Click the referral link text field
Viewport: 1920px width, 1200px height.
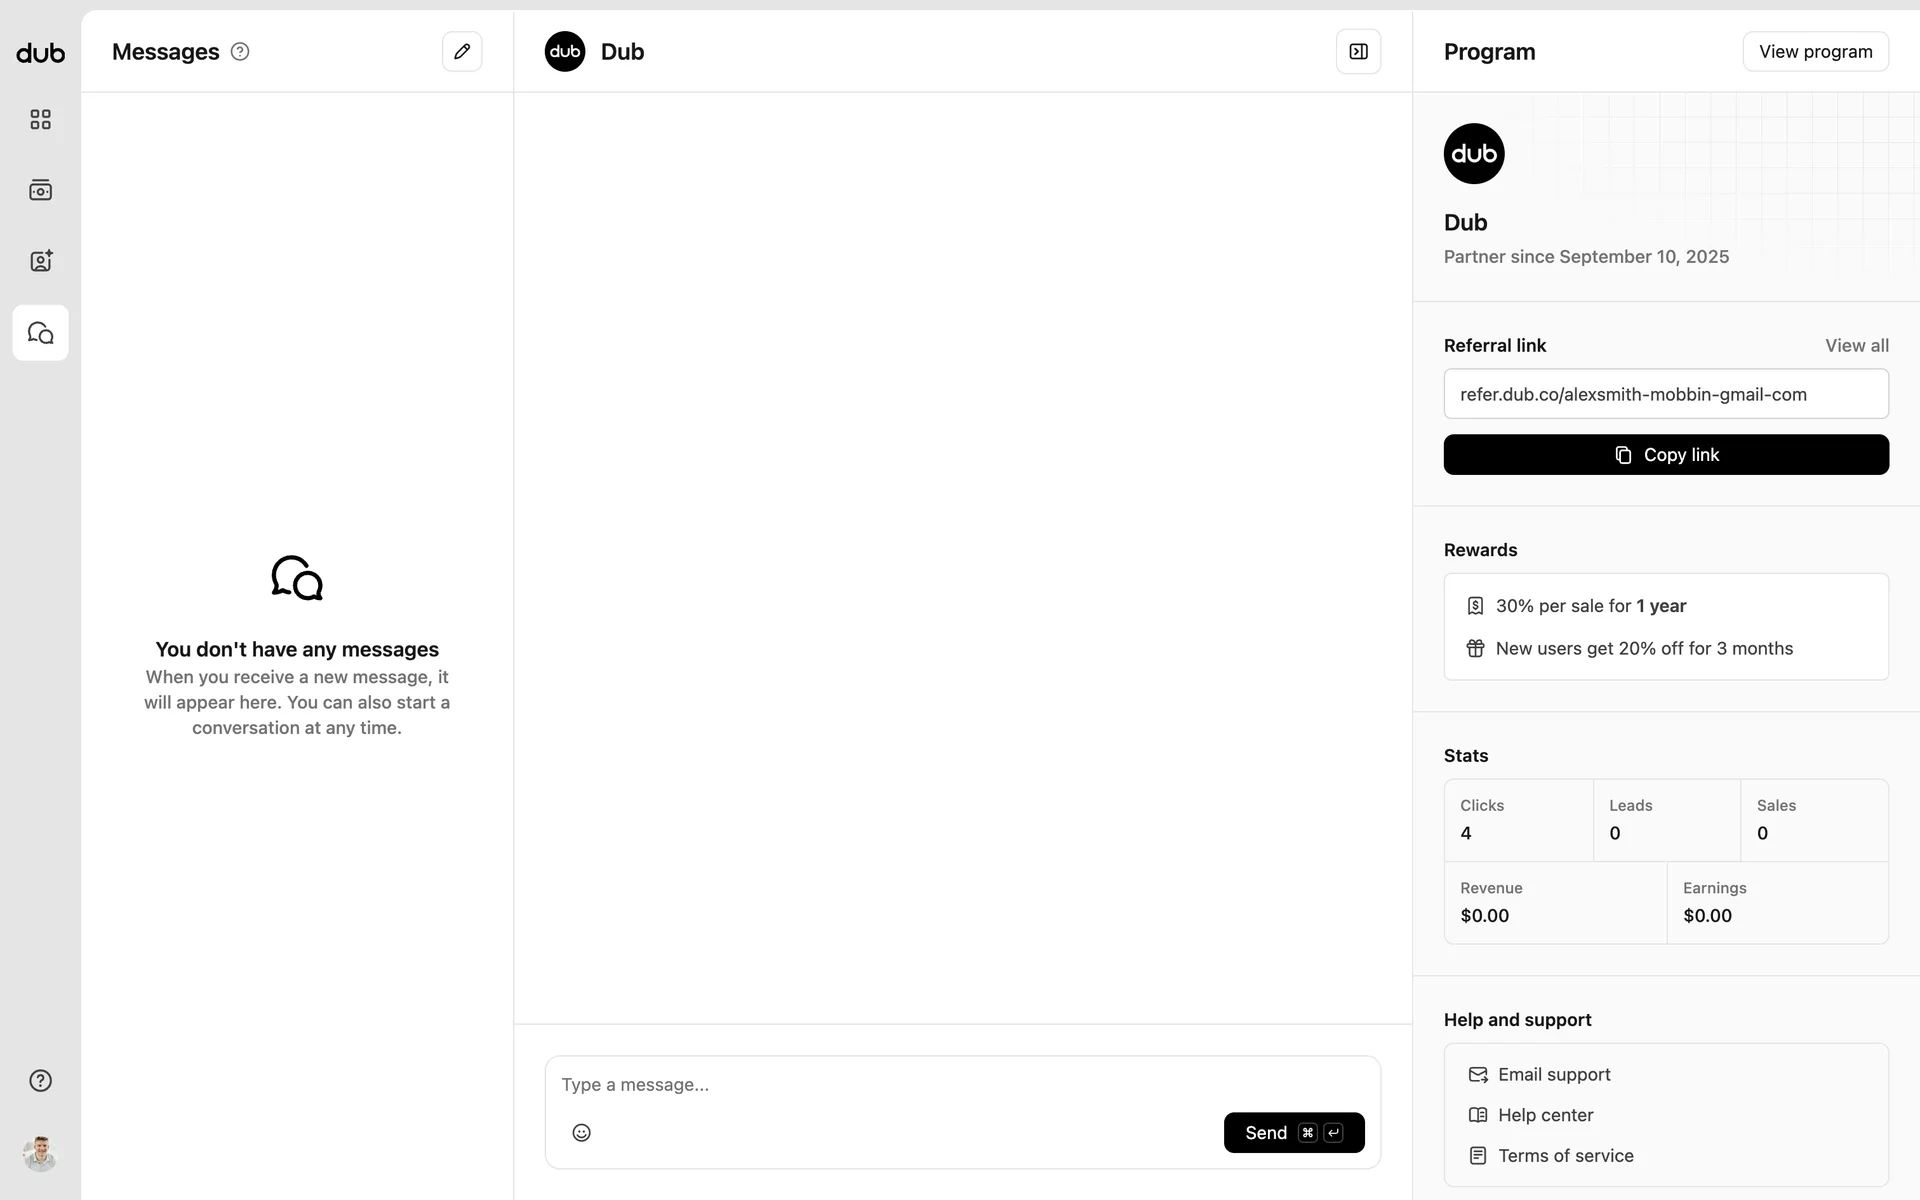[1666, 394]
